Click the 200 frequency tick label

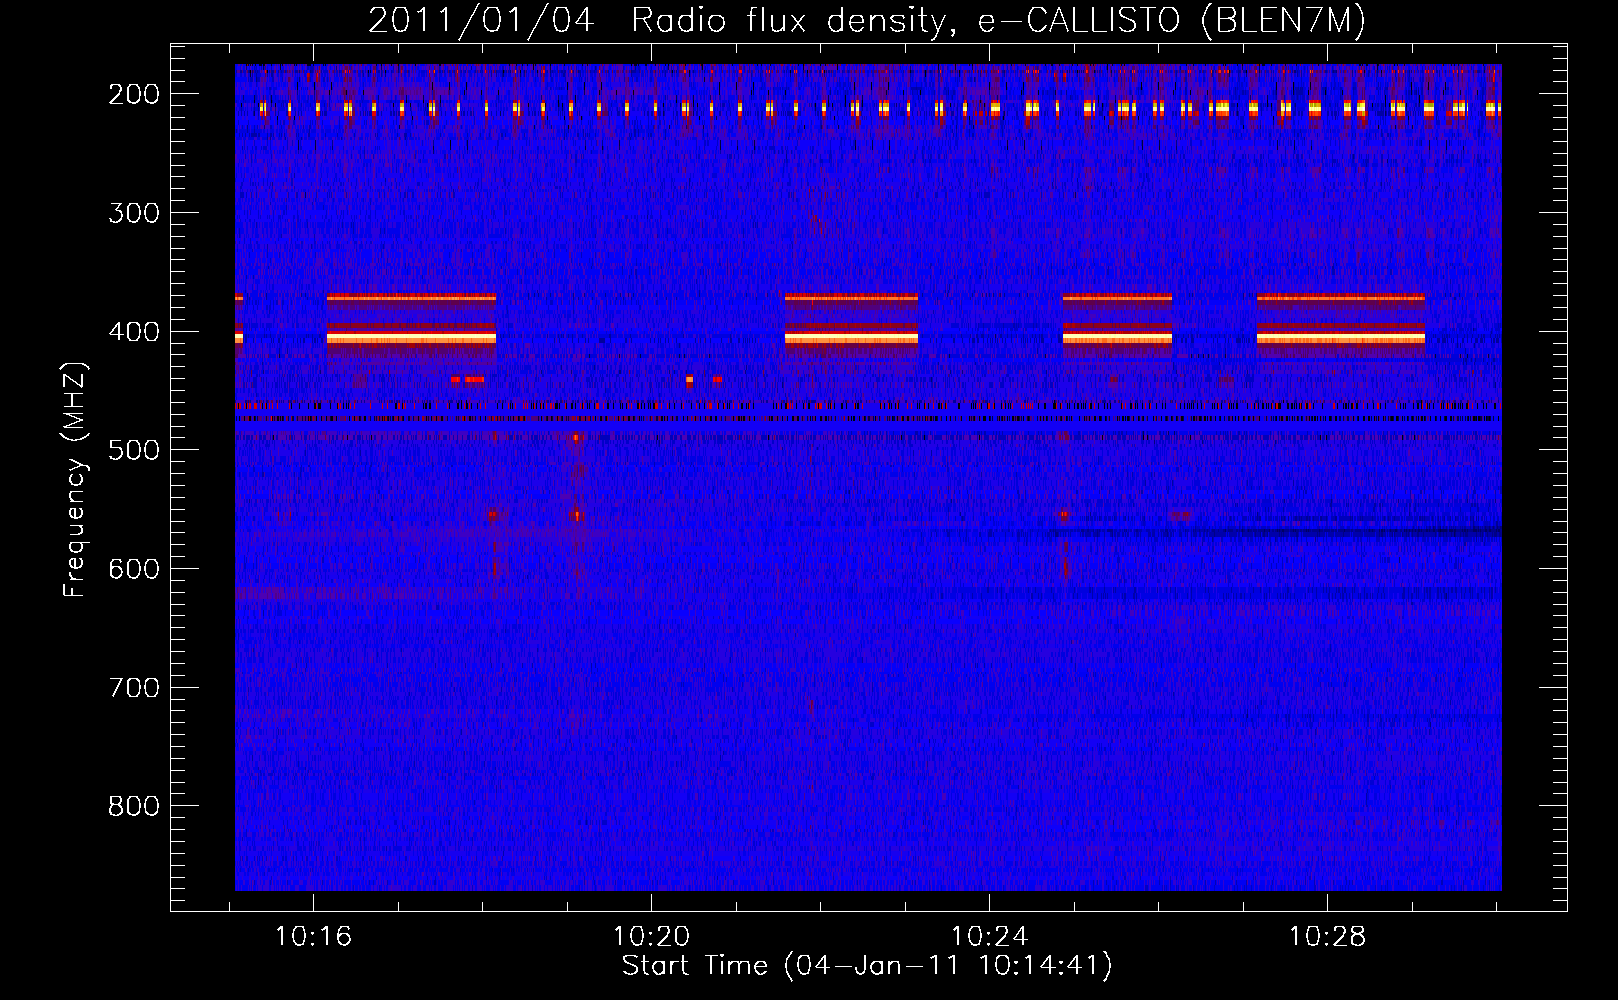[x=134, y=94]
